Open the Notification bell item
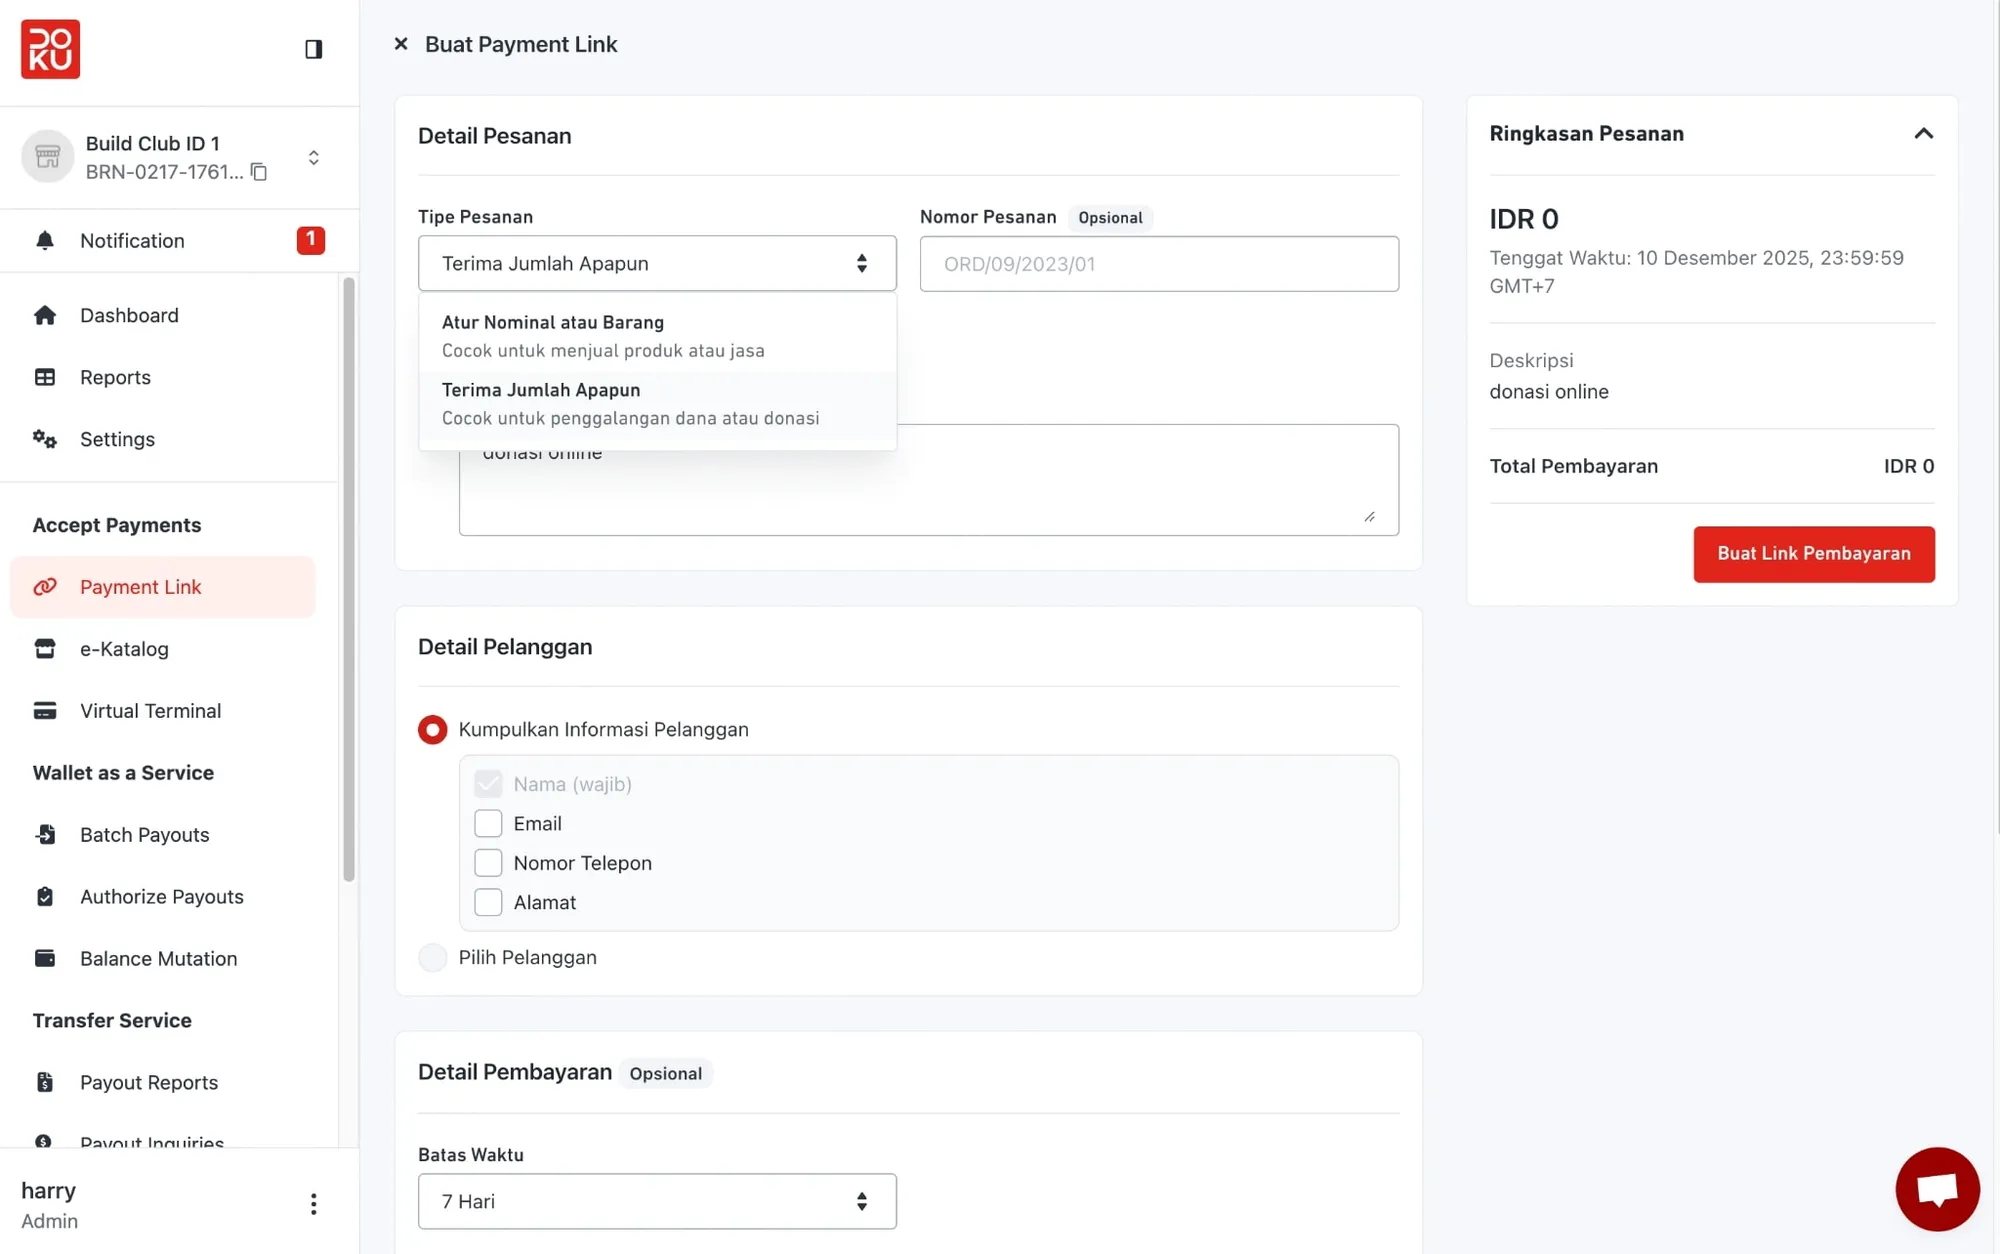Screen dimensions: 2000x1254 coord(132,241)
